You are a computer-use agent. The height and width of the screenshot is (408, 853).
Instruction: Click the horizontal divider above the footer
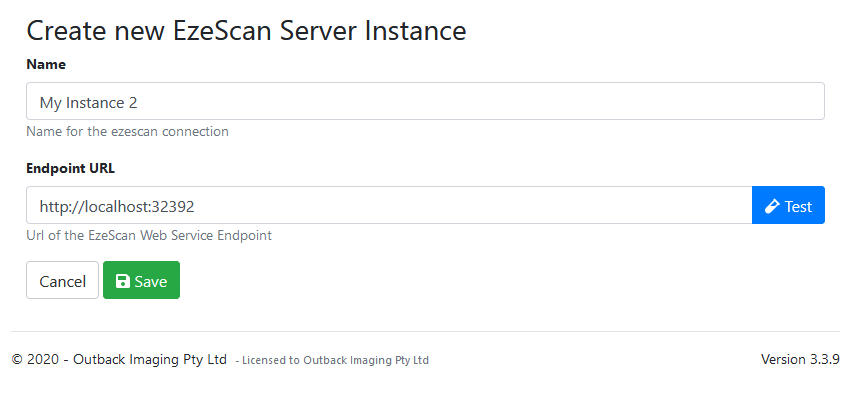coord(426,331)
